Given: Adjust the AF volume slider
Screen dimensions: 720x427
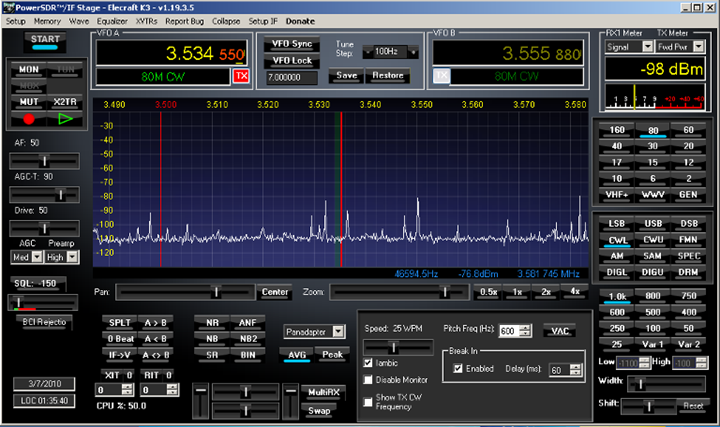Looking at the screenshot, I should pos(44,161).
